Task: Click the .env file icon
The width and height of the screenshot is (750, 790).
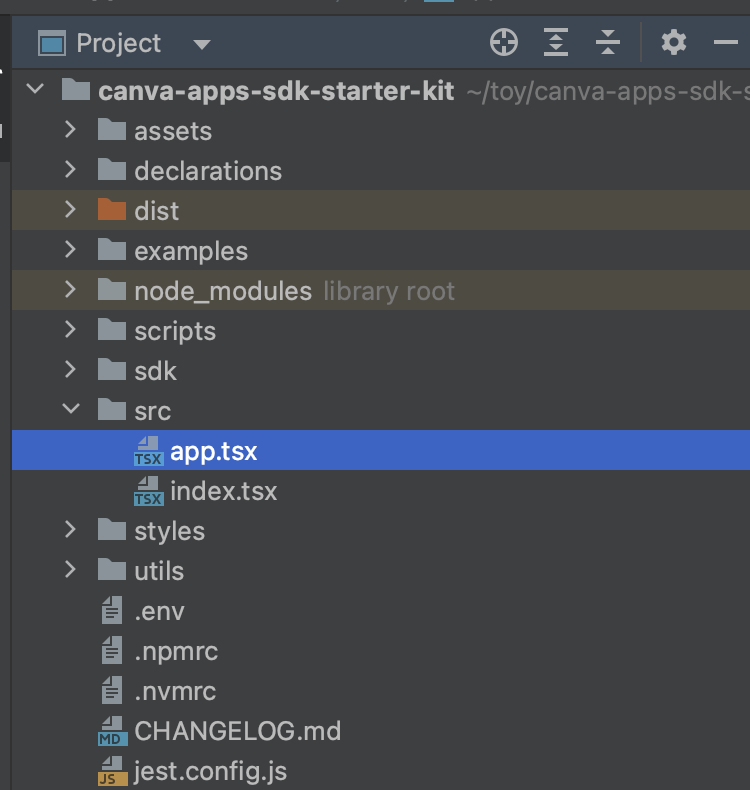Action: click(112, 610)
